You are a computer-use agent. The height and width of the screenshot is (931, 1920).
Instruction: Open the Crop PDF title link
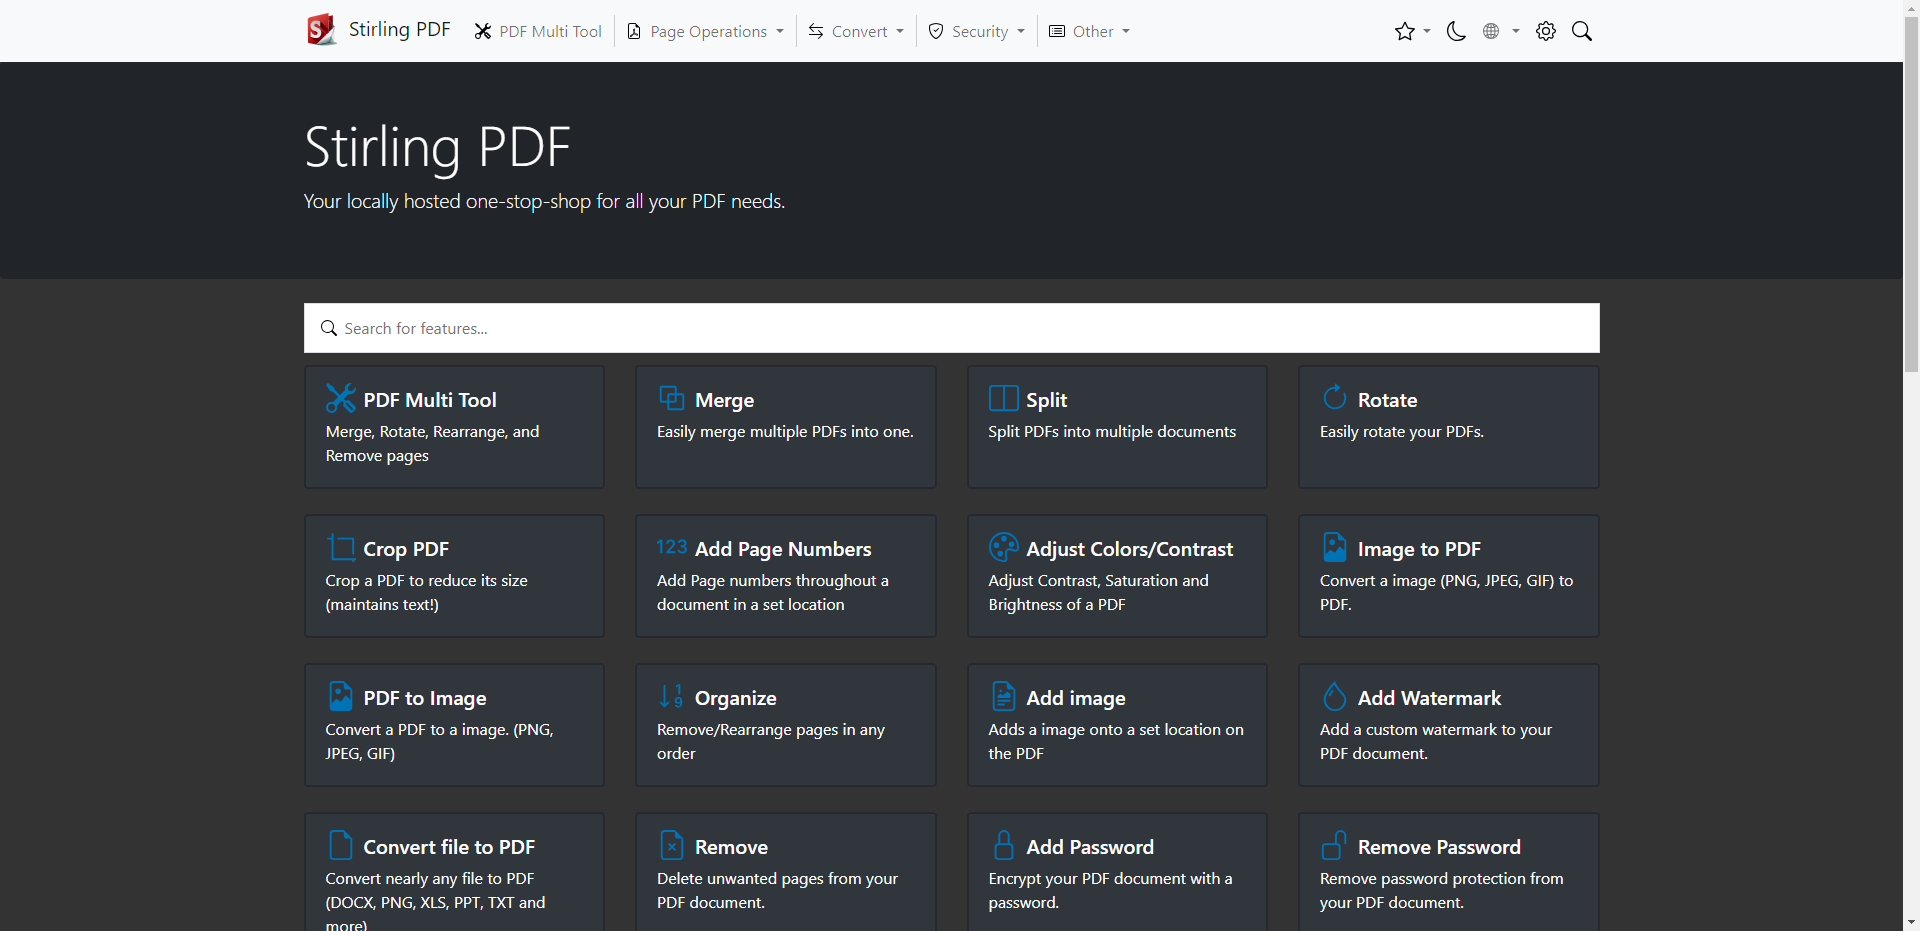[x=406, y=549]
